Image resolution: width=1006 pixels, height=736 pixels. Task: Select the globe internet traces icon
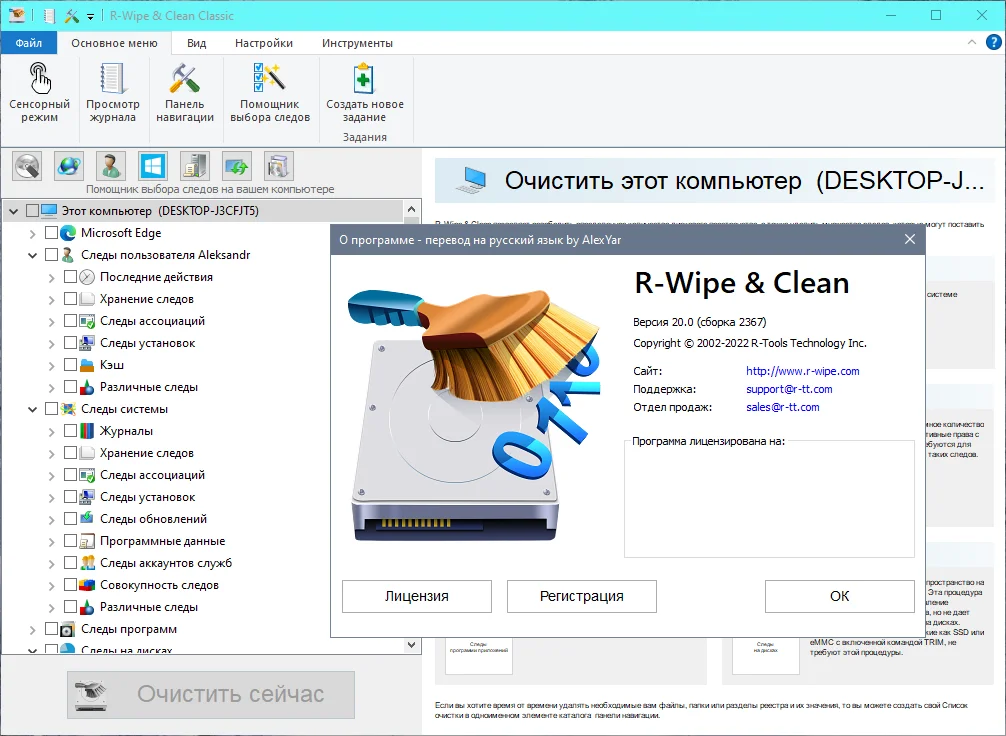coord(69,166)
